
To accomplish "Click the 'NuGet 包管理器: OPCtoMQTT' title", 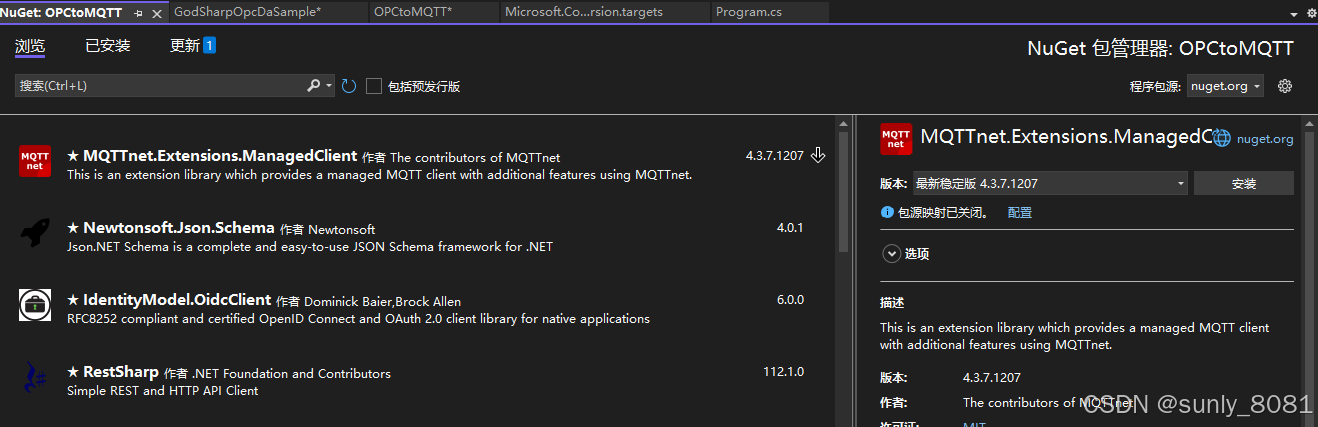I will [1161, 48].
